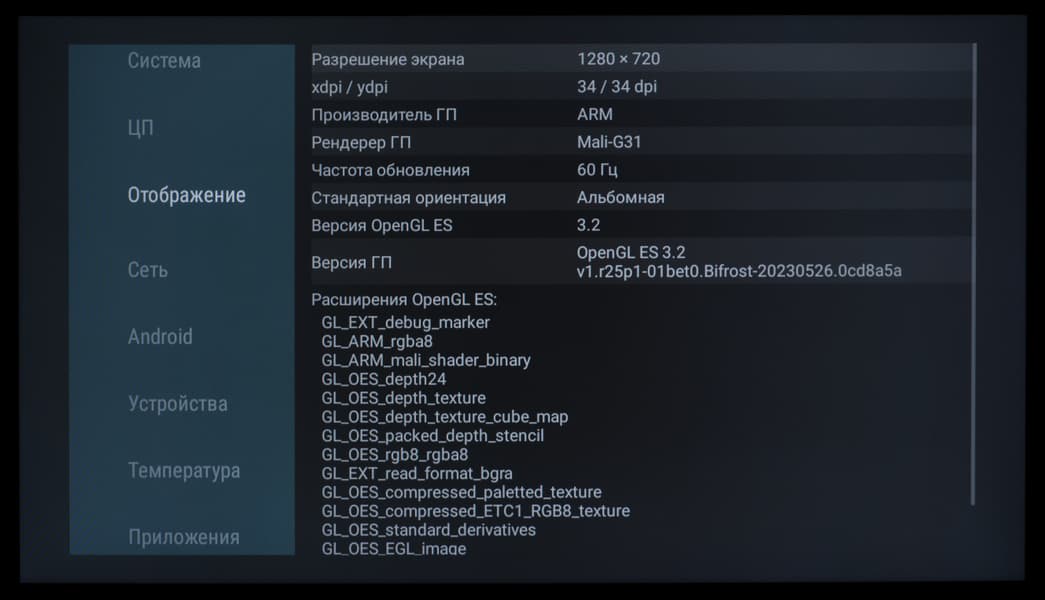Click GL_ARM_rgba8 extension
The height and width of the screenshot is (600, 1045).
click(x=377, y=341)
